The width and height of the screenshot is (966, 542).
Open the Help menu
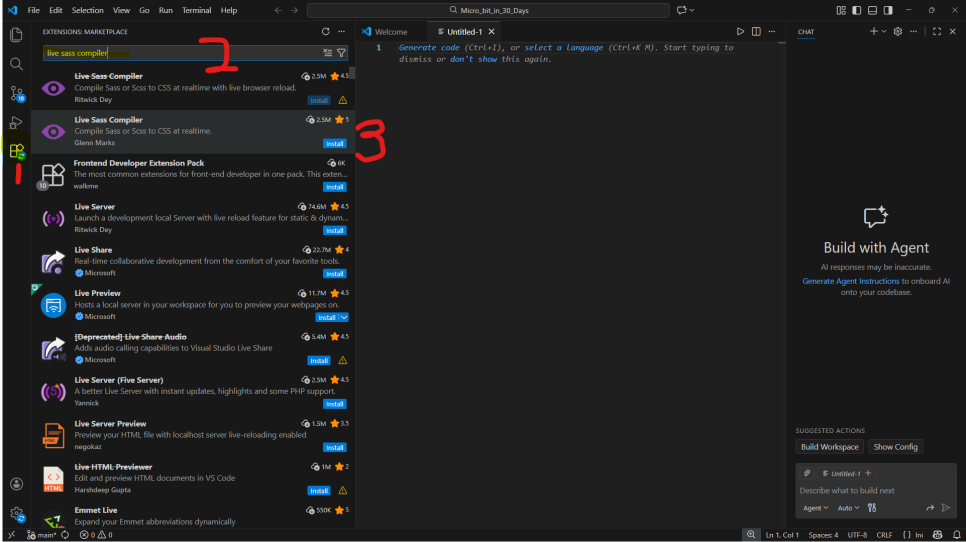(x=229, y=10)
